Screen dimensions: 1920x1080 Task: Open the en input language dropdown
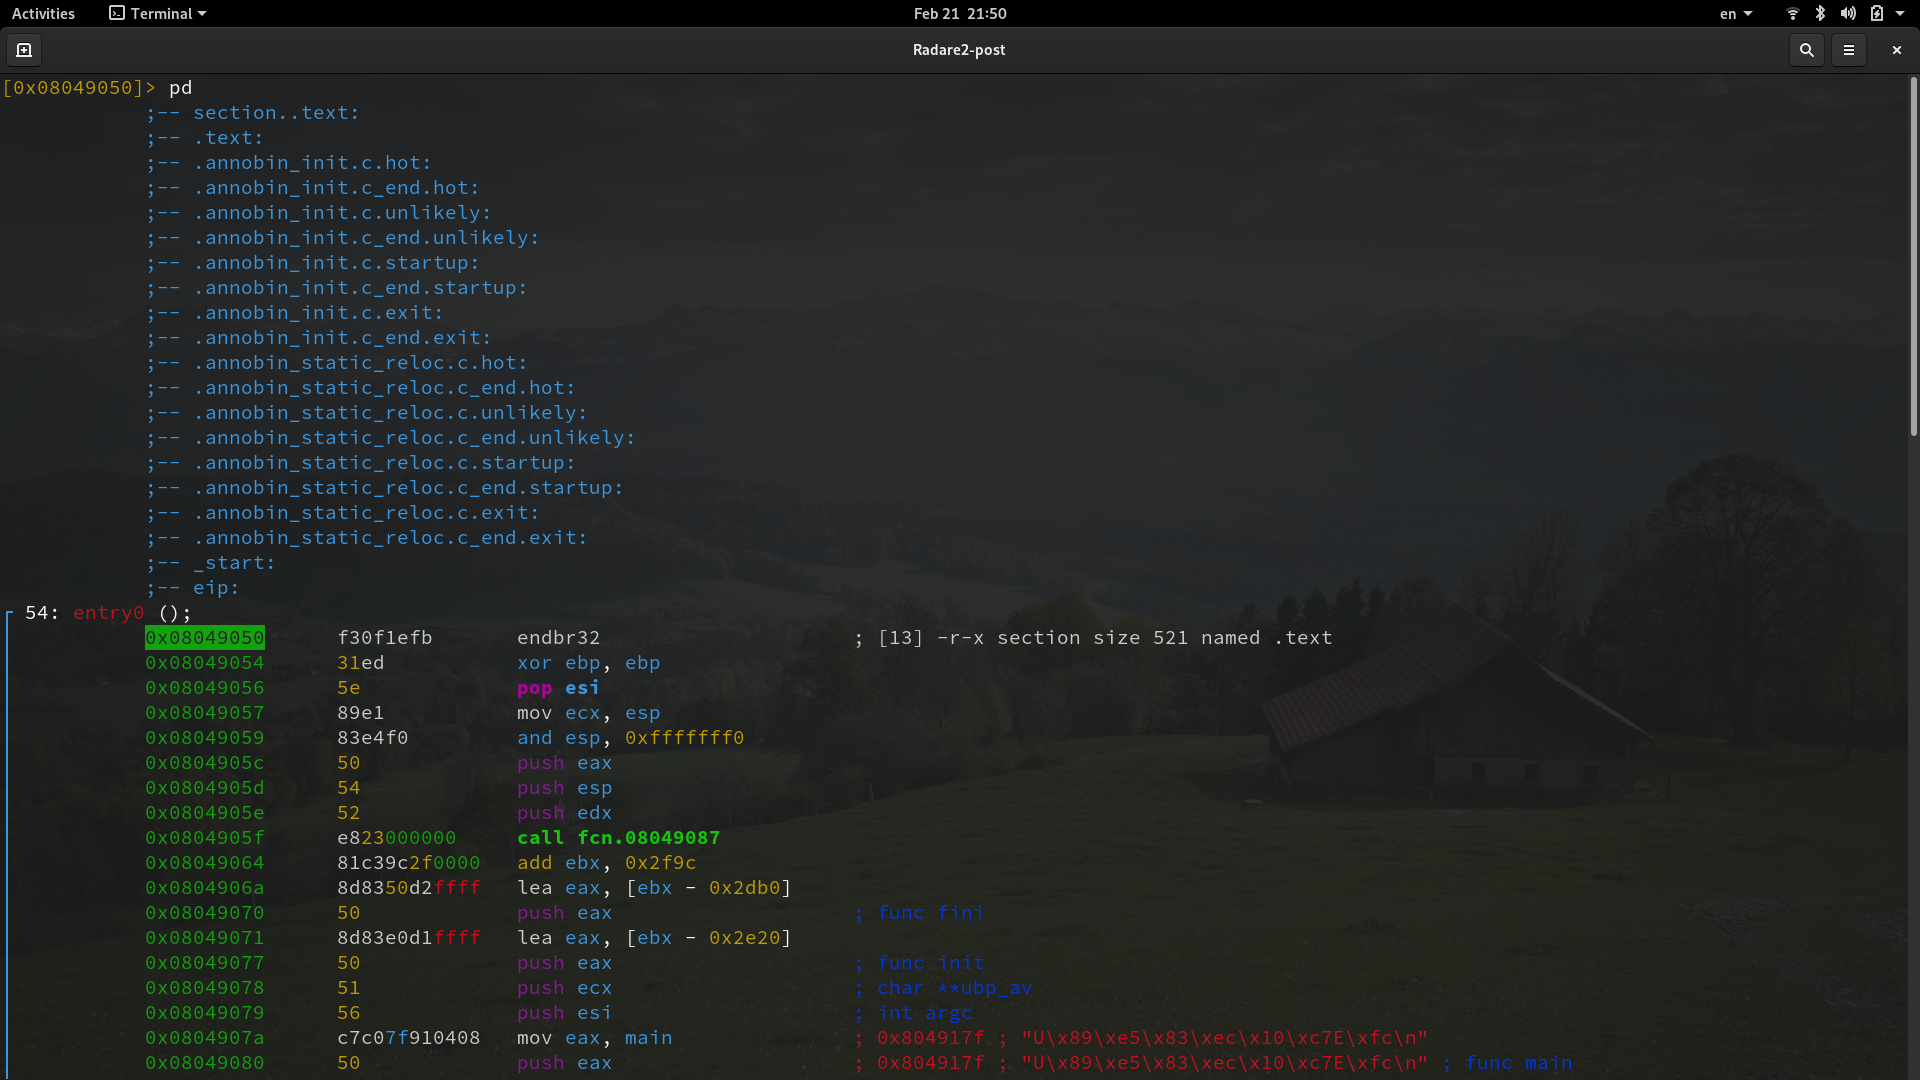pos(1735,14)
